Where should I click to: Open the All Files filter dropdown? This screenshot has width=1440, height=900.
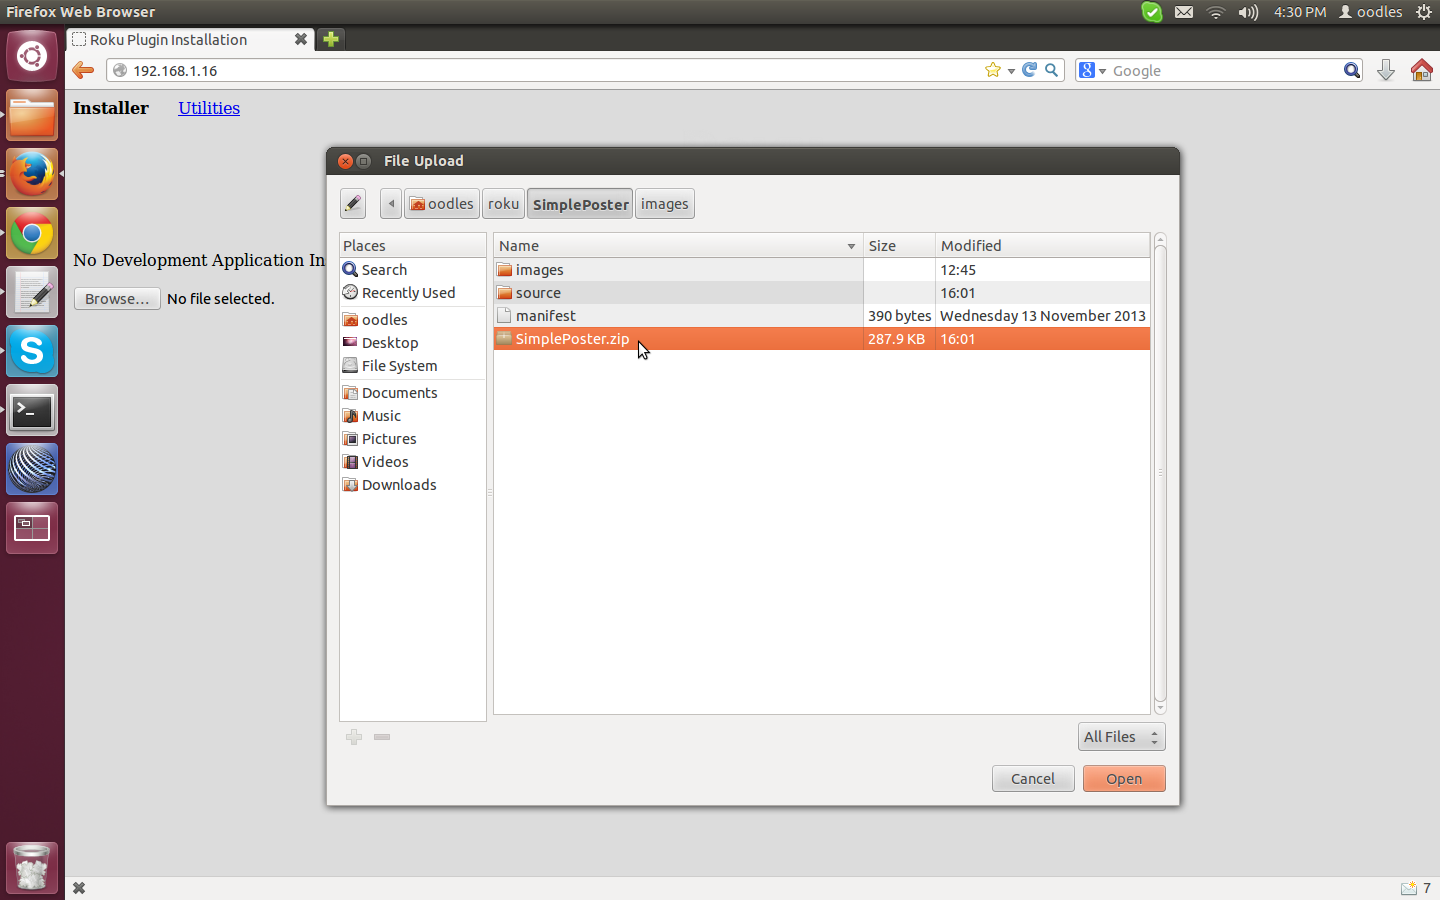[x=1122, y=737]
